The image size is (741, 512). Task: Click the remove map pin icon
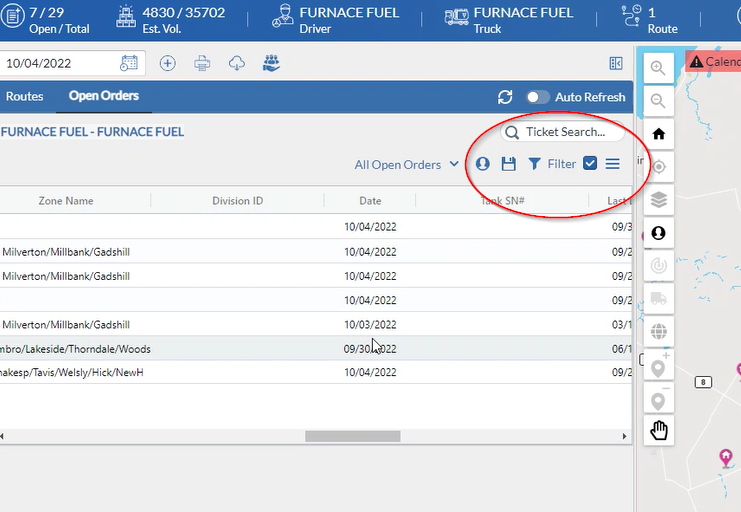(x=658, y=398)
